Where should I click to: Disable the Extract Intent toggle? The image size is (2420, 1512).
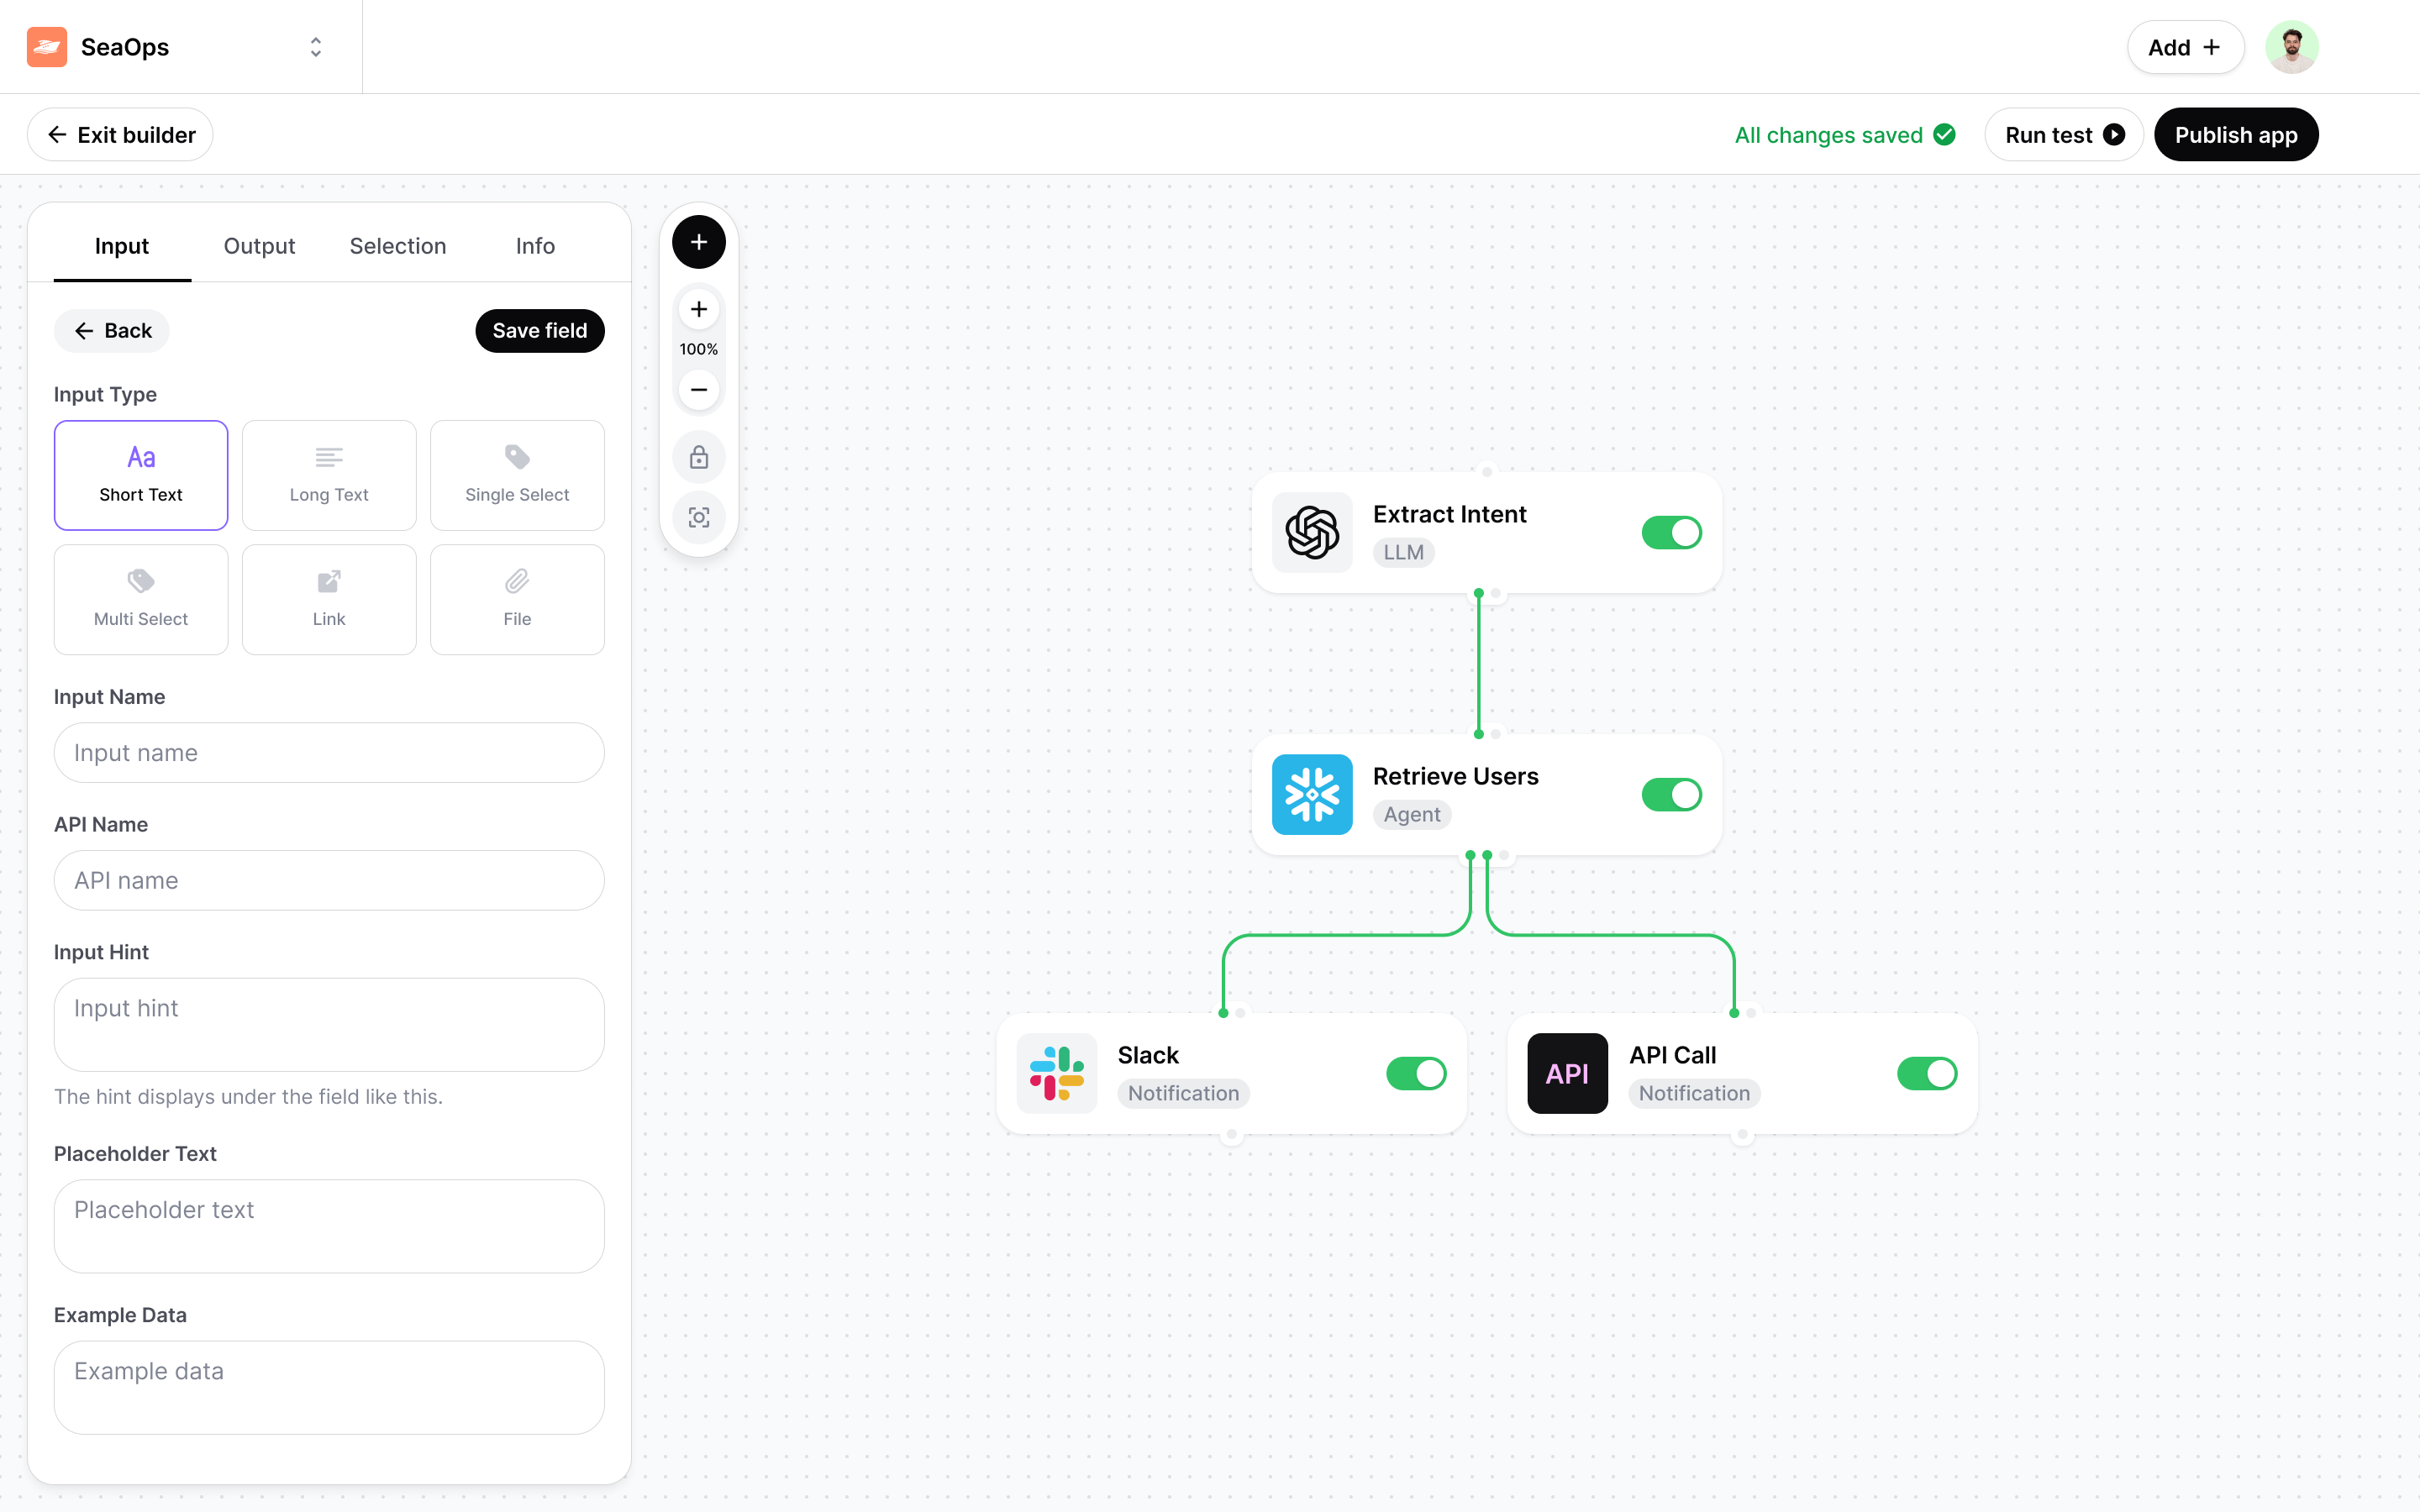[x=1671, y=532]
